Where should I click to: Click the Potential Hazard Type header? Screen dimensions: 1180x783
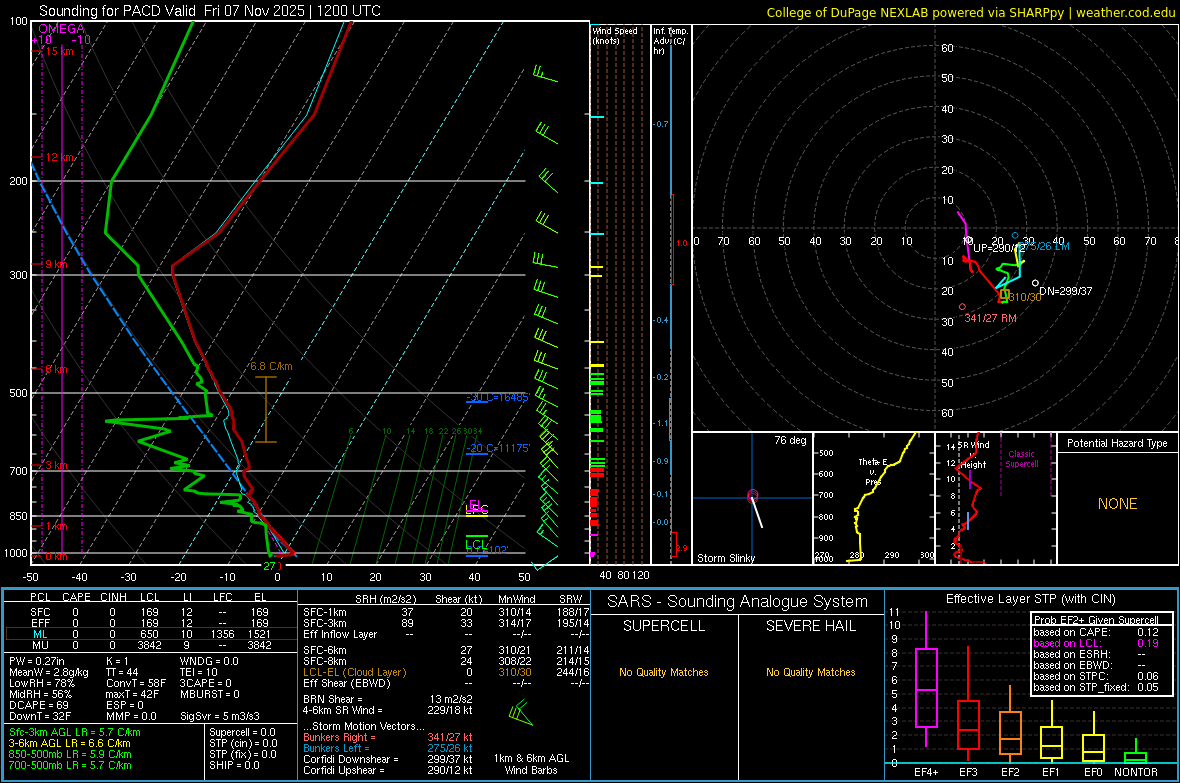click(x=1117, y=443)
